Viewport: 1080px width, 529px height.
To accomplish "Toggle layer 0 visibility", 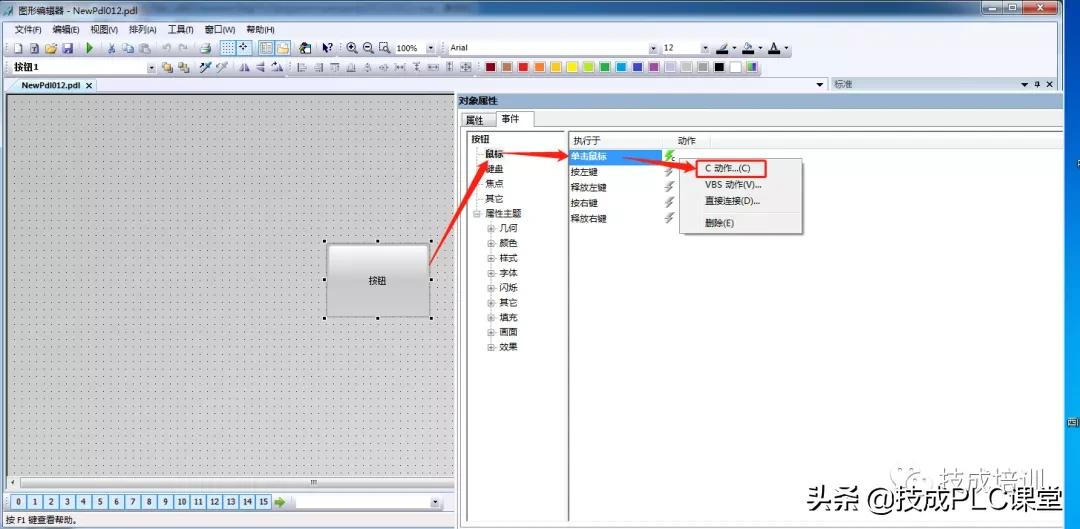I will 19,502.
